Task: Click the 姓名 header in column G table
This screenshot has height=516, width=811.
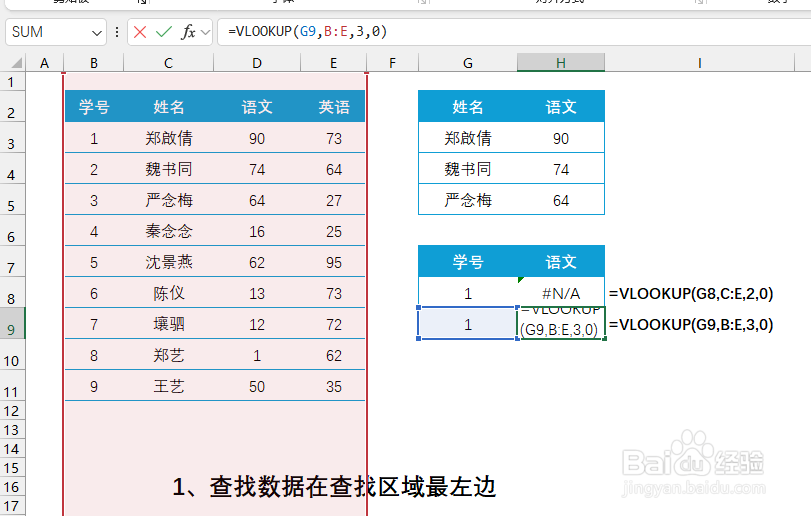Action: coord(468,107)
